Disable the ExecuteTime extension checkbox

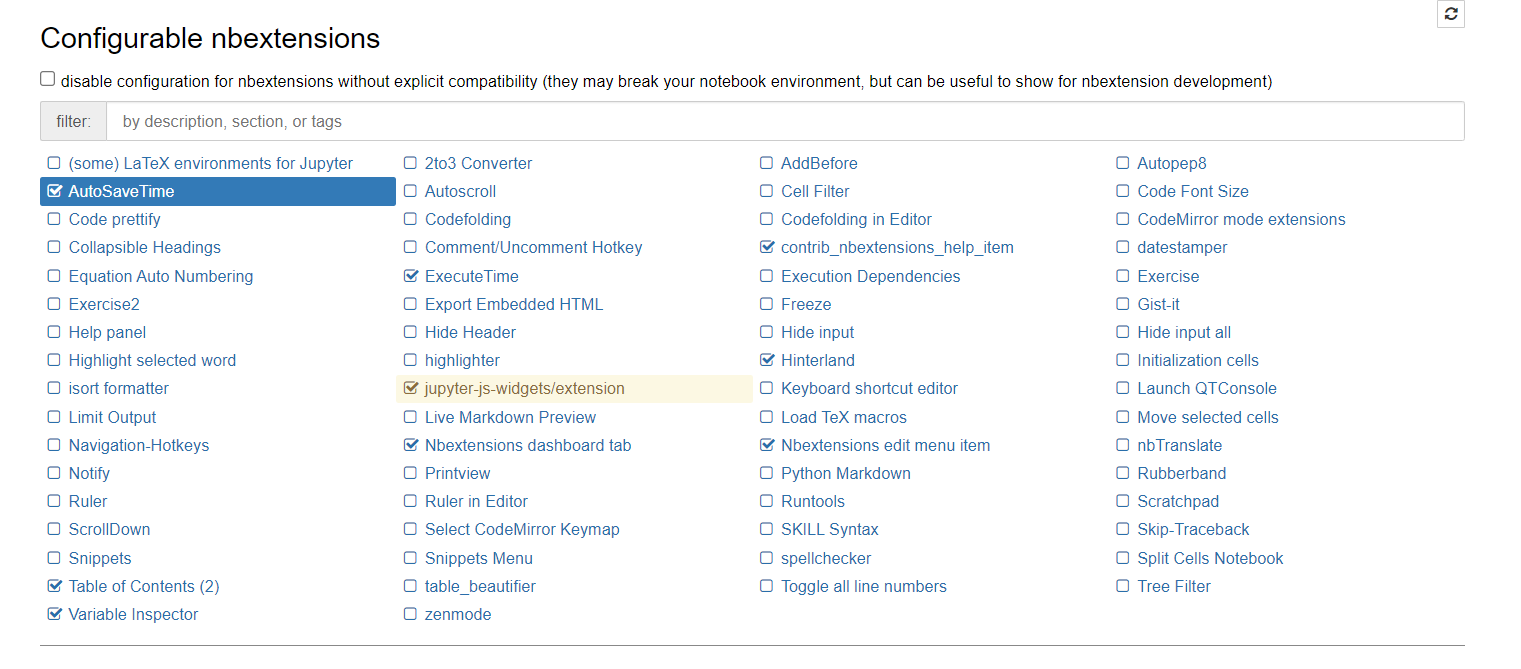(411, 276)
